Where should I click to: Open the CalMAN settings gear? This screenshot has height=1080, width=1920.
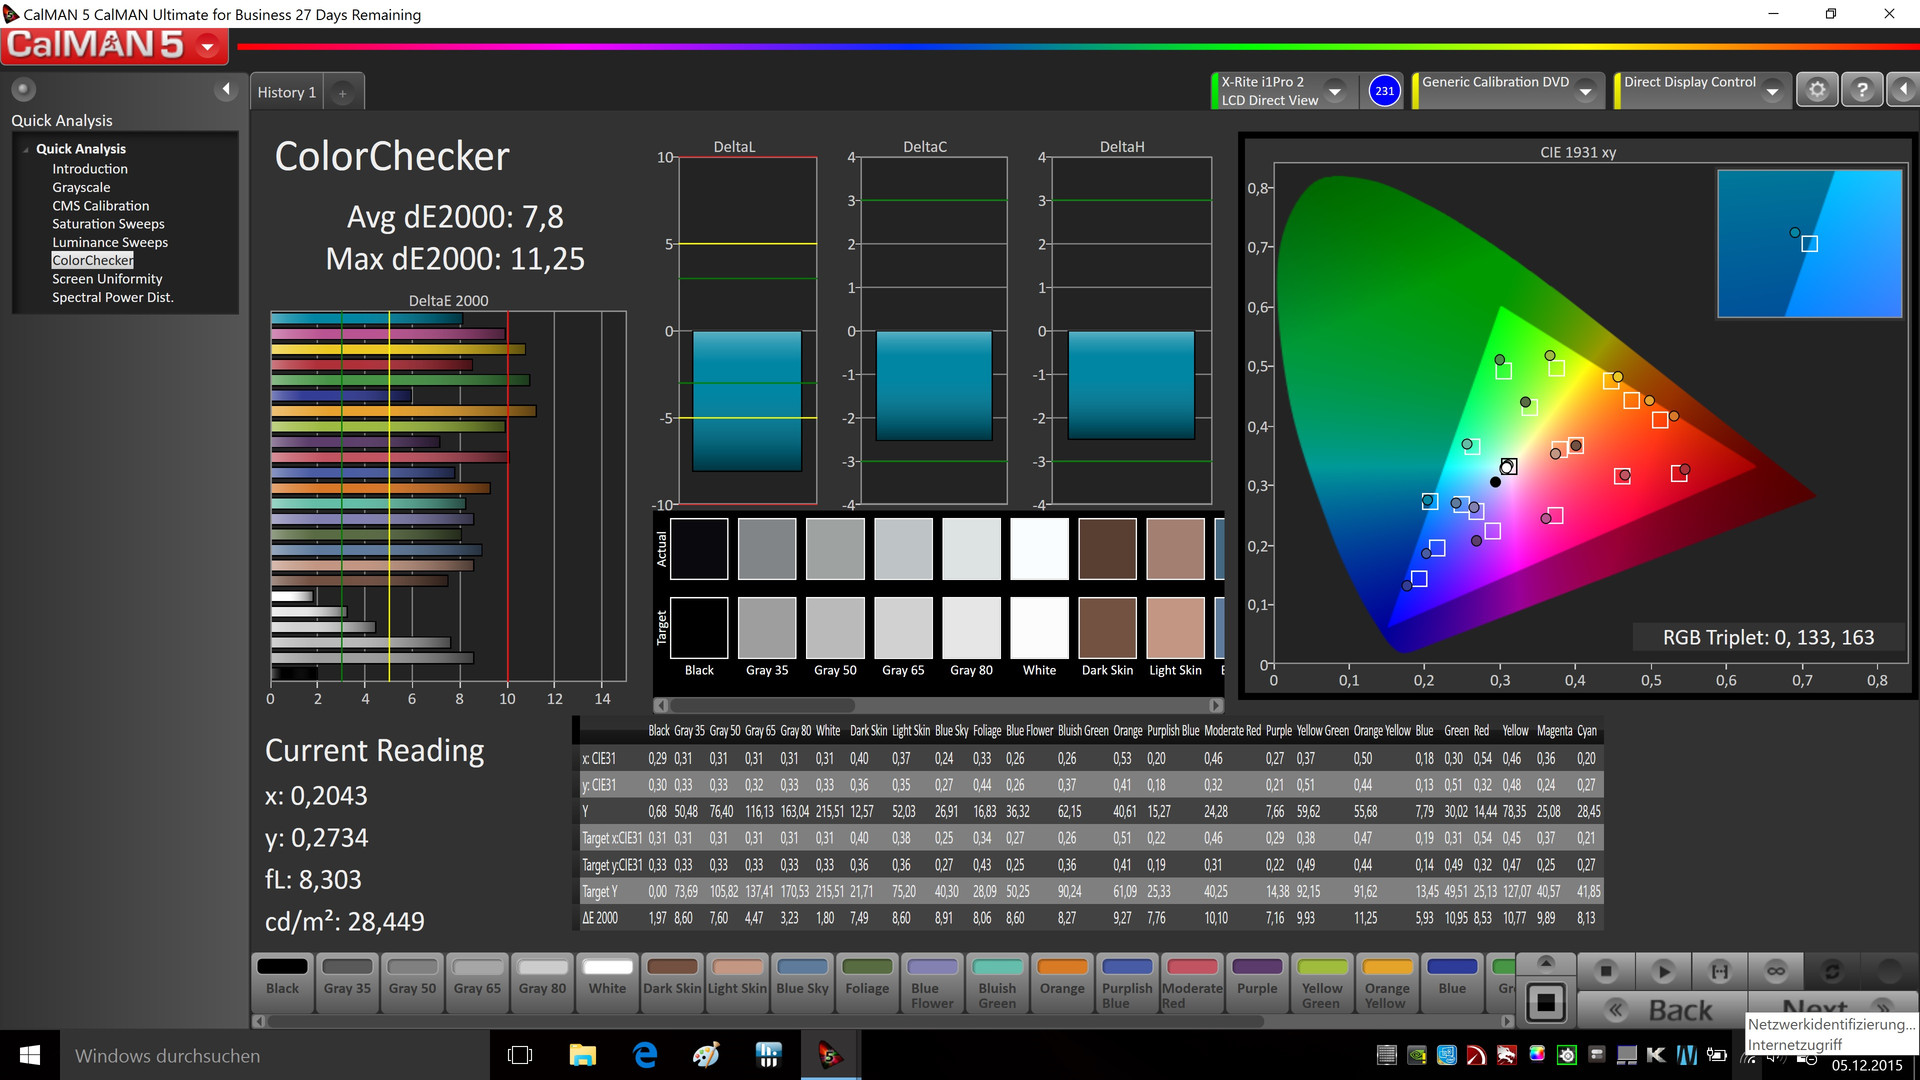point(1817,91)
